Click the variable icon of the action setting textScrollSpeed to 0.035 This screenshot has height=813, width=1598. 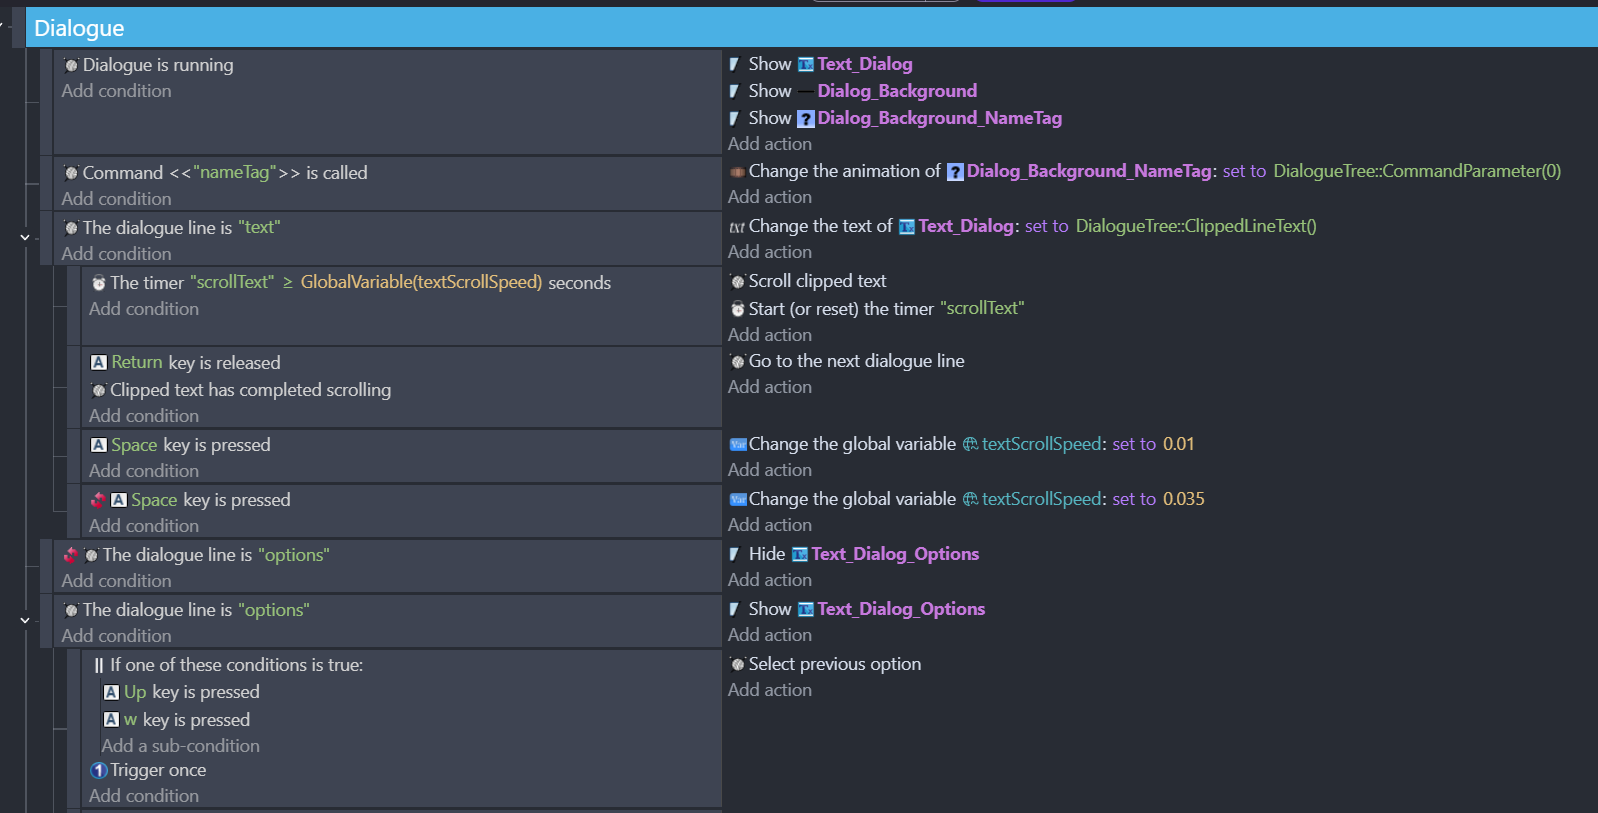[738, 499]
